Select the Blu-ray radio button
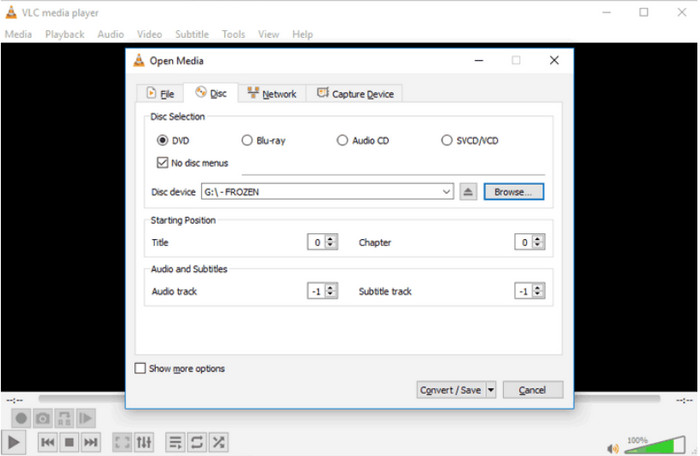700x456 pixels. tap(247, 140)
